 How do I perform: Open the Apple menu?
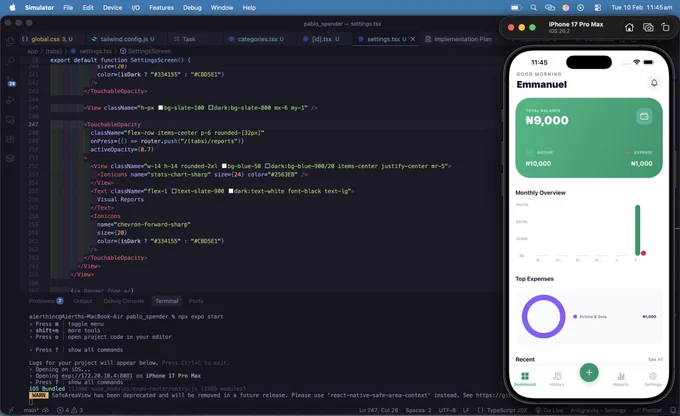click(x=12, y=7)
